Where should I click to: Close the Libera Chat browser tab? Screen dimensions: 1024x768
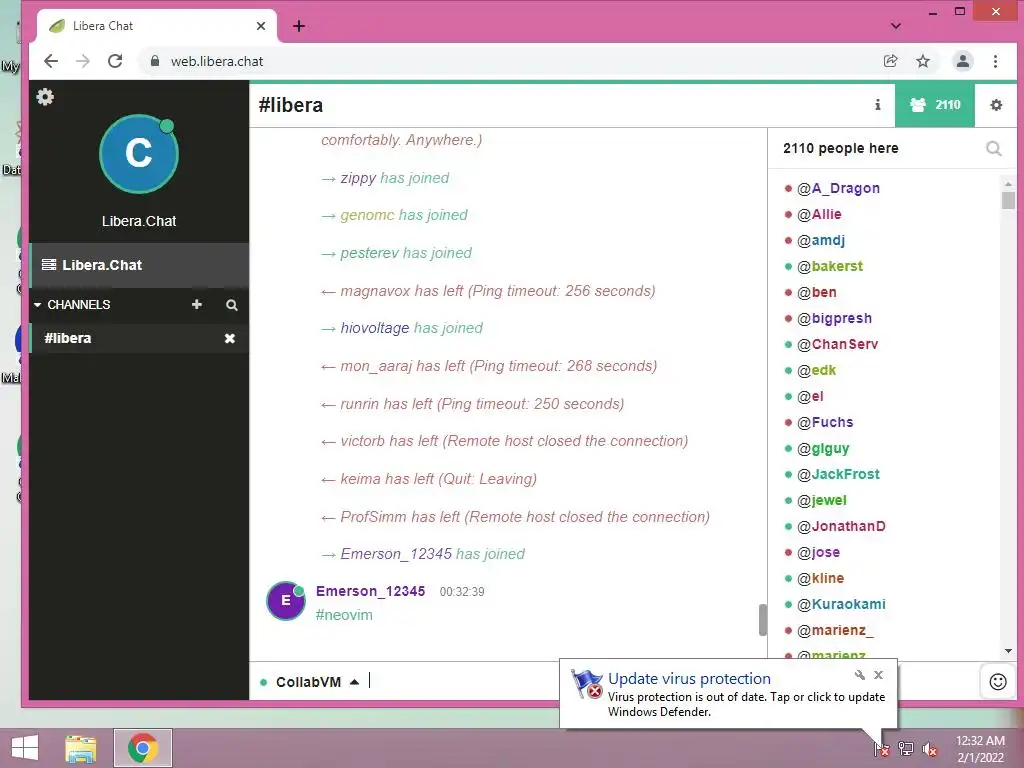(261, 26)
